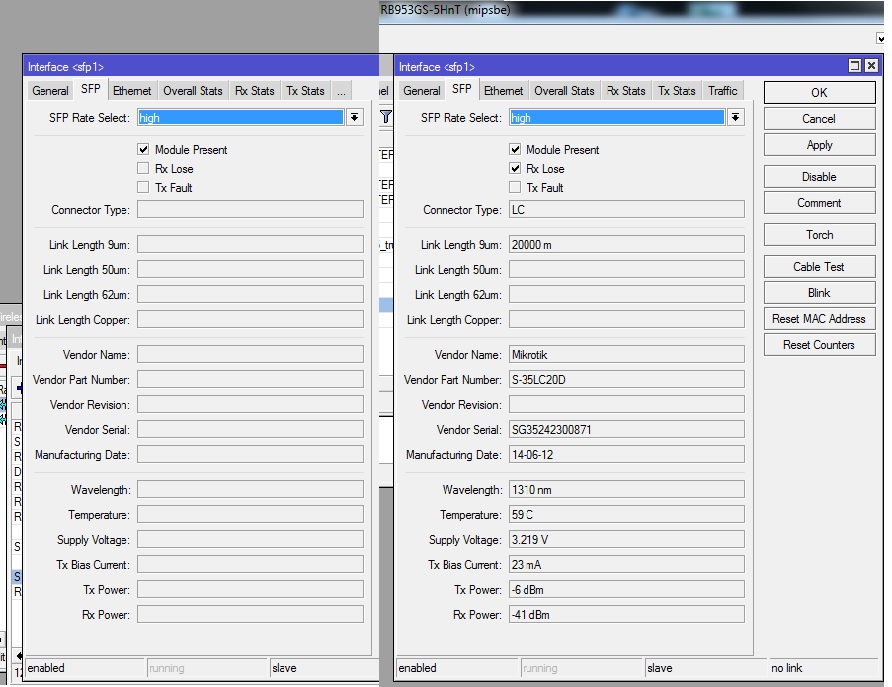Click RB953GS-5HnT (mipsbe) title text
This screenshot has height=687, width=892.
tap(445, 10)
